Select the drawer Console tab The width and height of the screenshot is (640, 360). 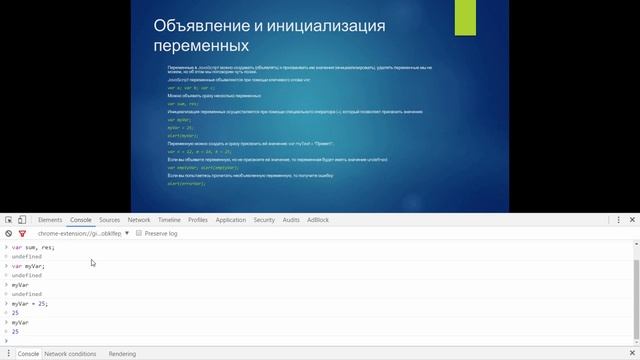pyautogui.click(x=28, y=353)
